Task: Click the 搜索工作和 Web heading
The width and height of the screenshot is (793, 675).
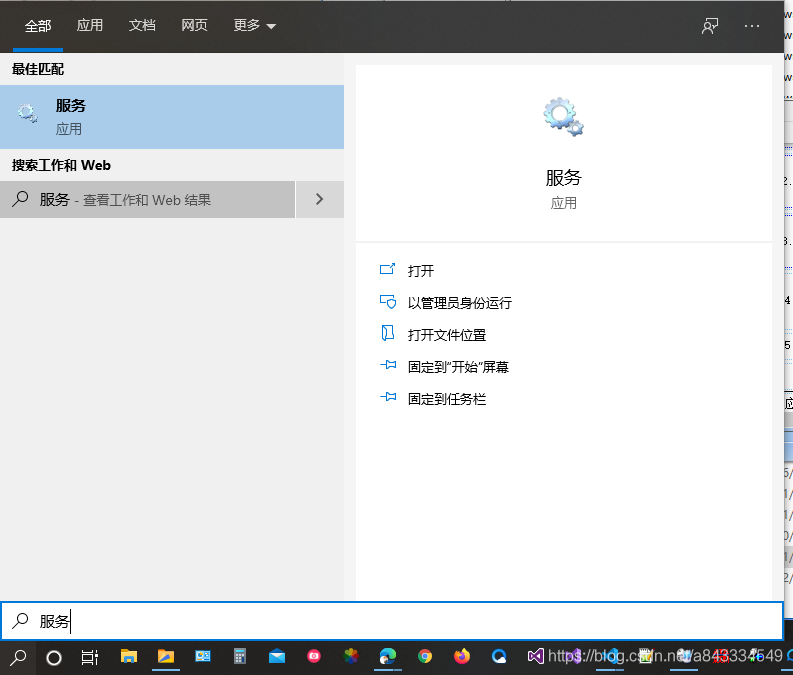Action: (61, 165)
